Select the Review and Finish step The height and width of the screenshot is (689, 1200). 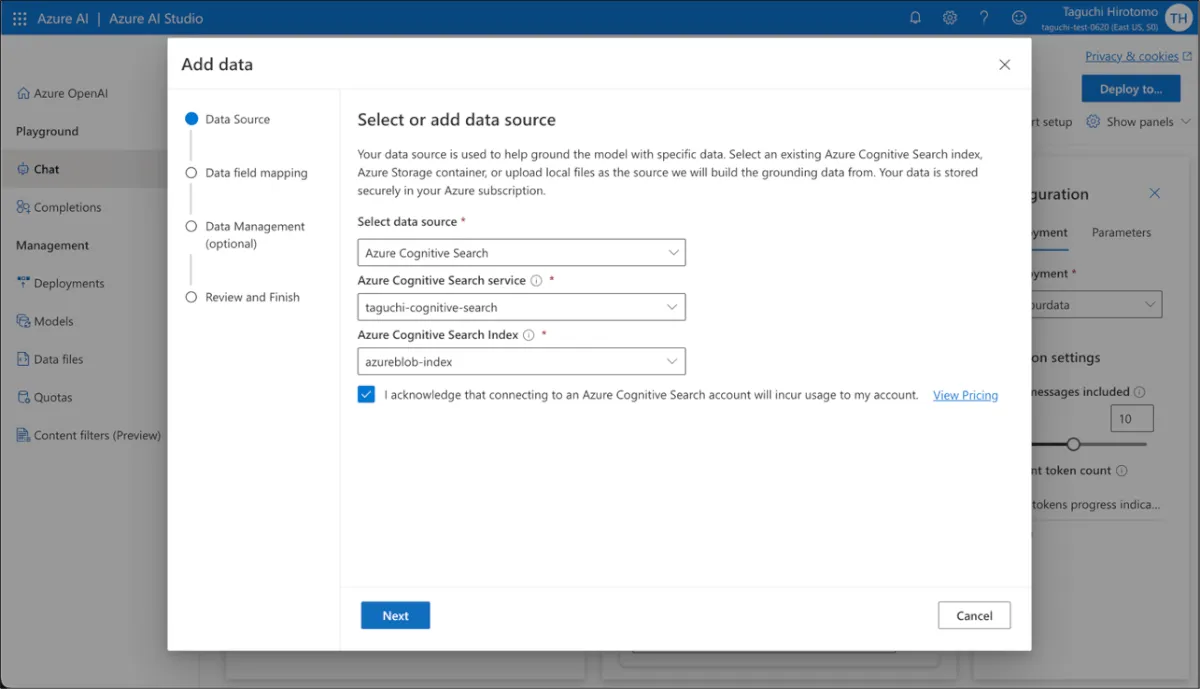click(x=252, y=297)
